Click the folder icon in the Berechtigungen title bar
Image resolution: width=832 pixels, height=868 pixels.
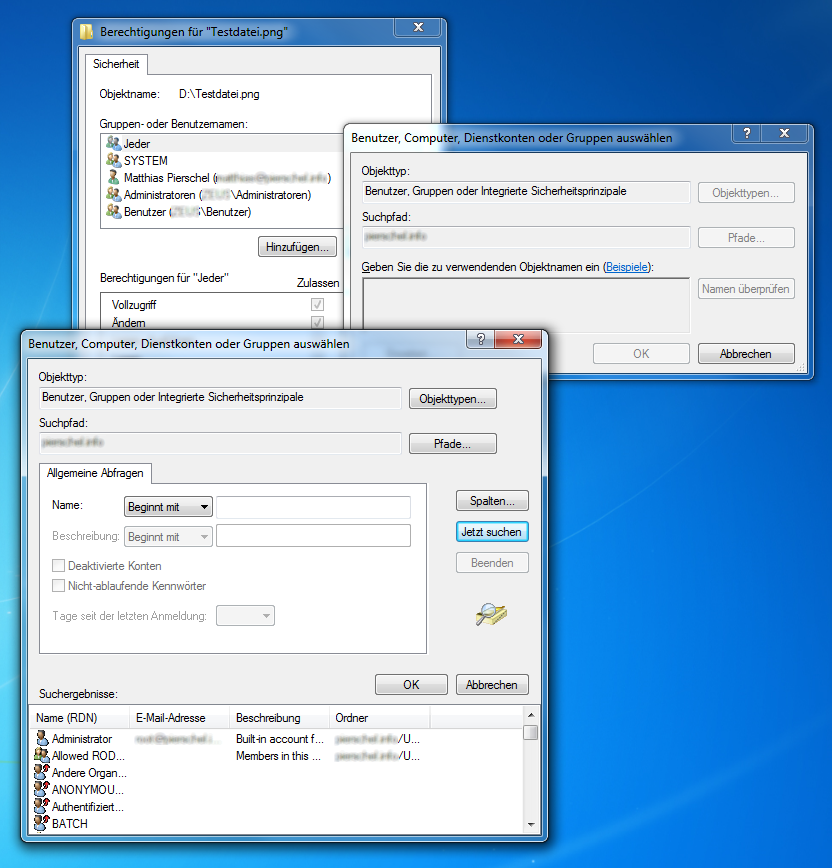(86, 32)
